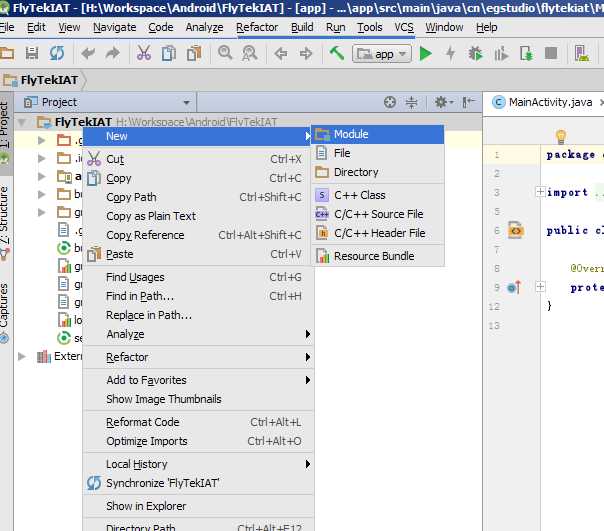Viewport: 604px width, 531px height.
Task: Click the Attach Debugger to Process icon
Action: pos(526,54)
